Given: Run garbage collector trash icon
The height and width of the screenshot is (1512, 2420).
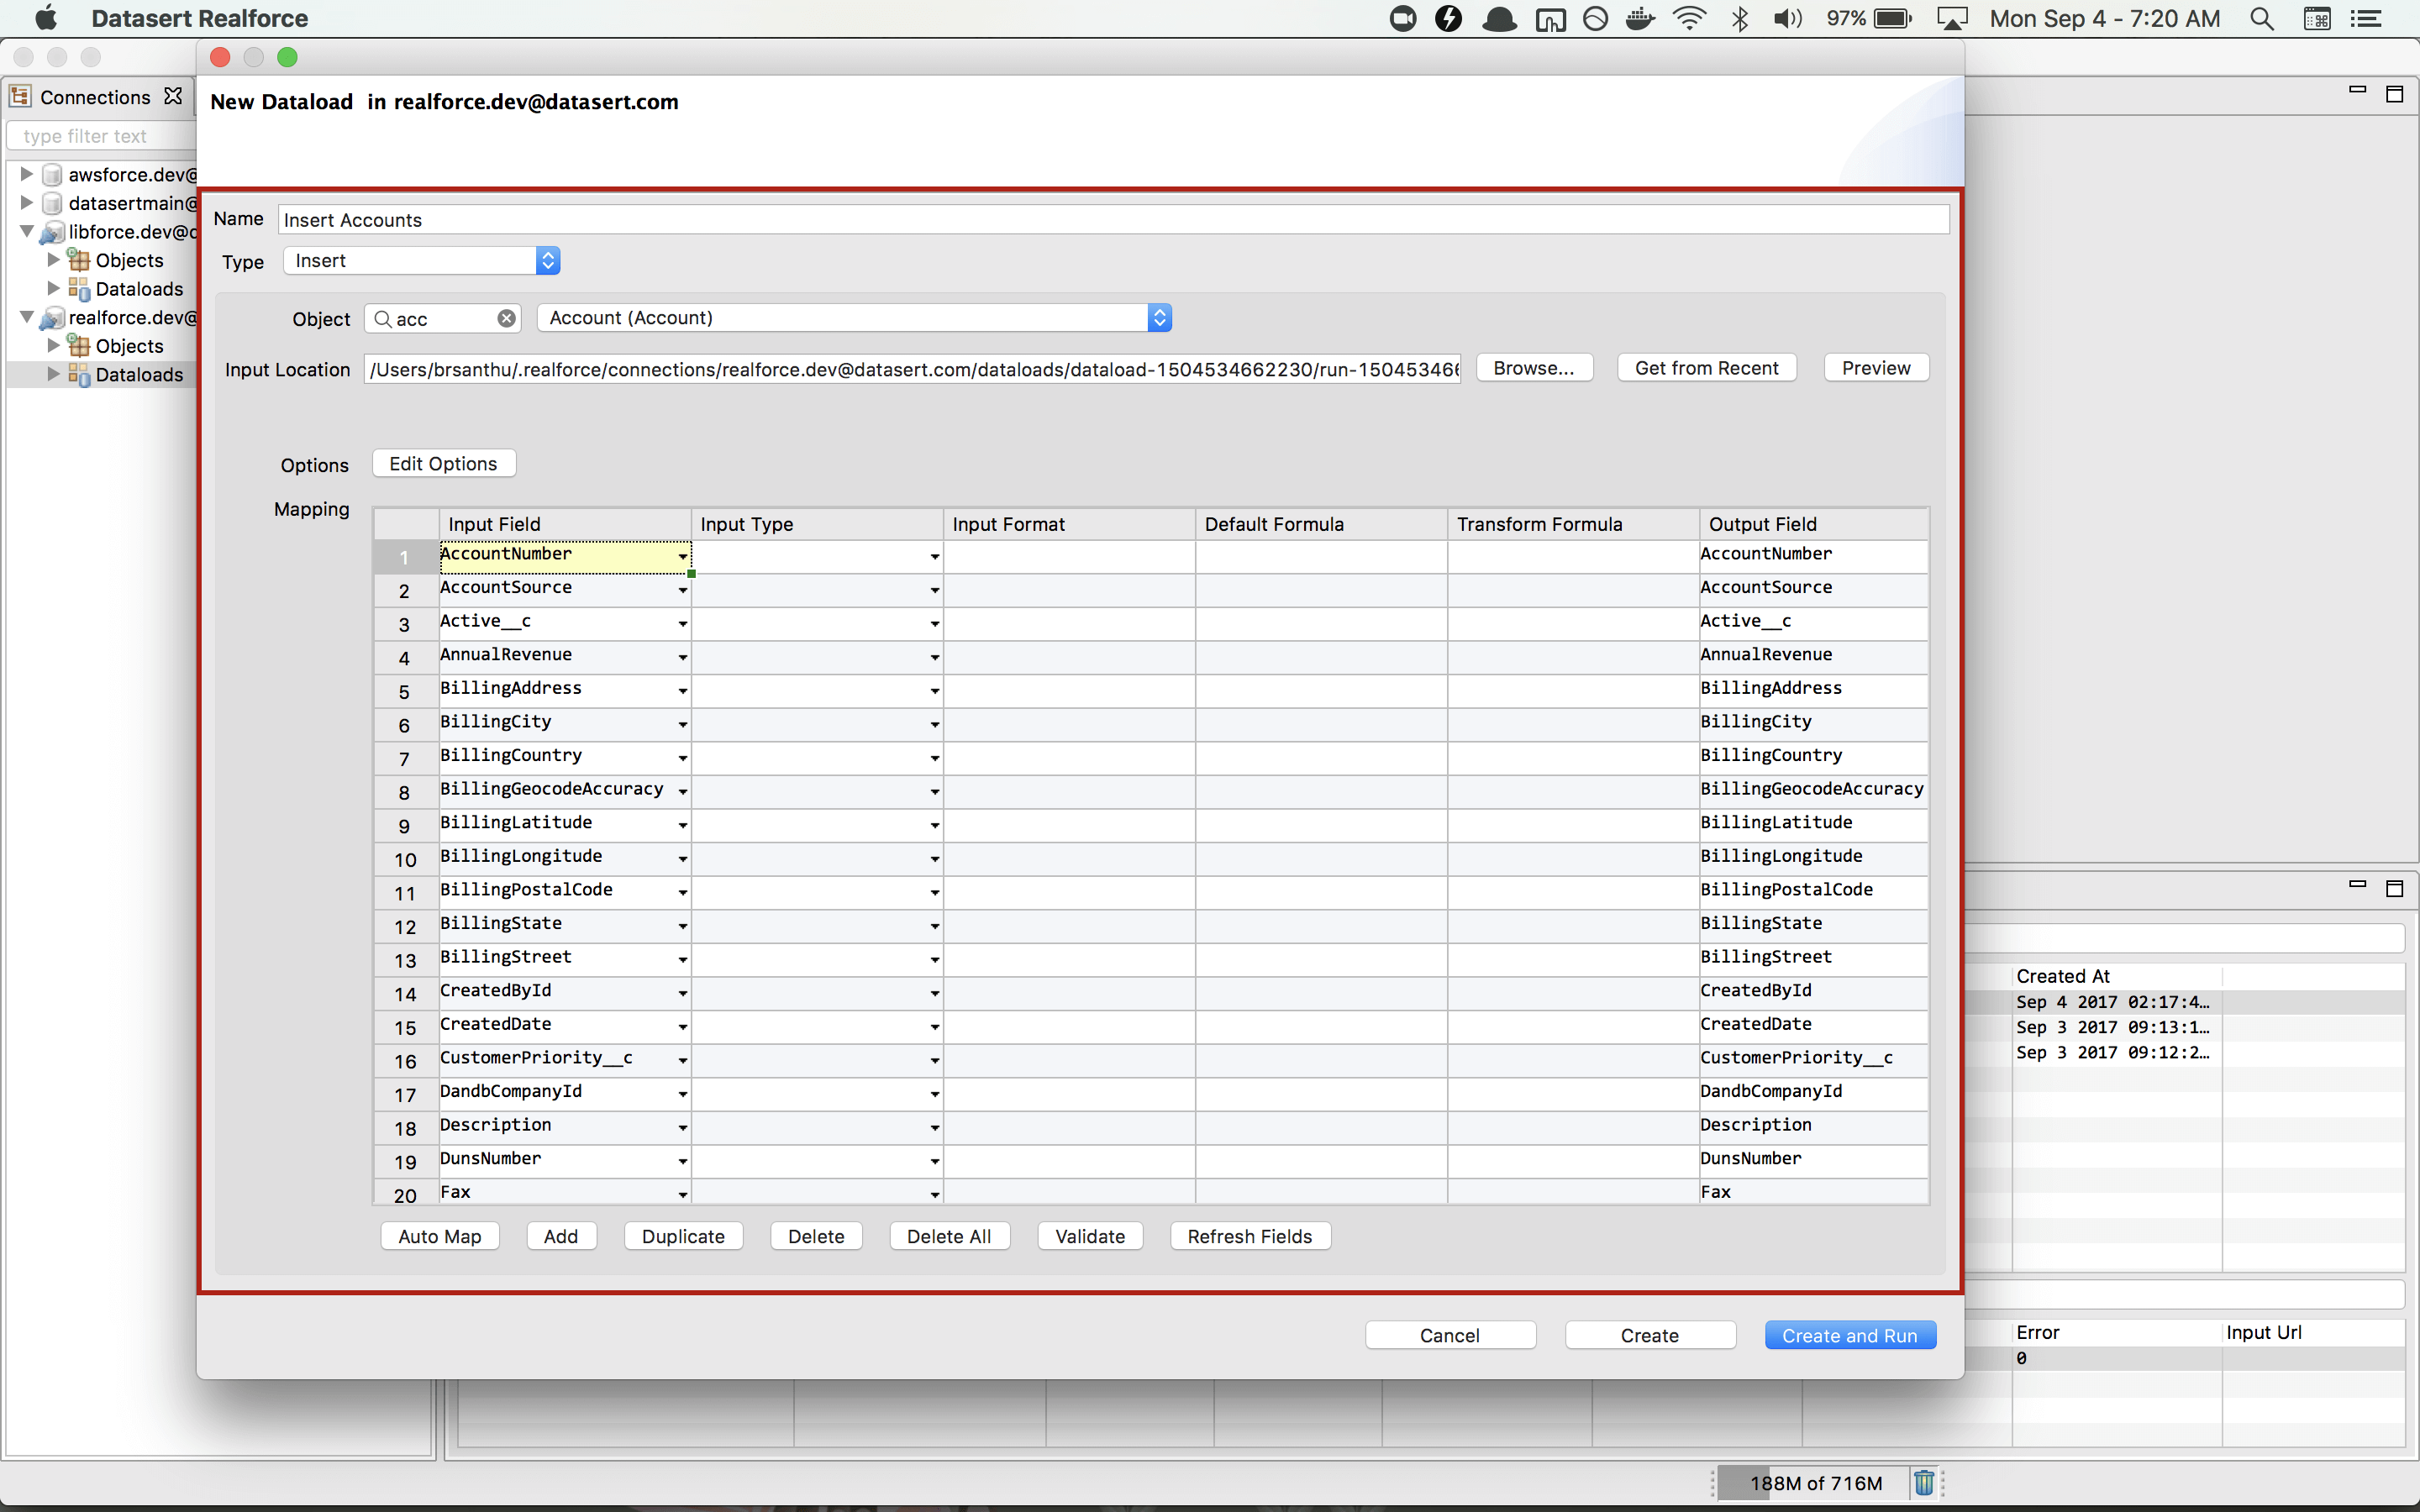Looking at the screenshot, I should point(1923,1482).
